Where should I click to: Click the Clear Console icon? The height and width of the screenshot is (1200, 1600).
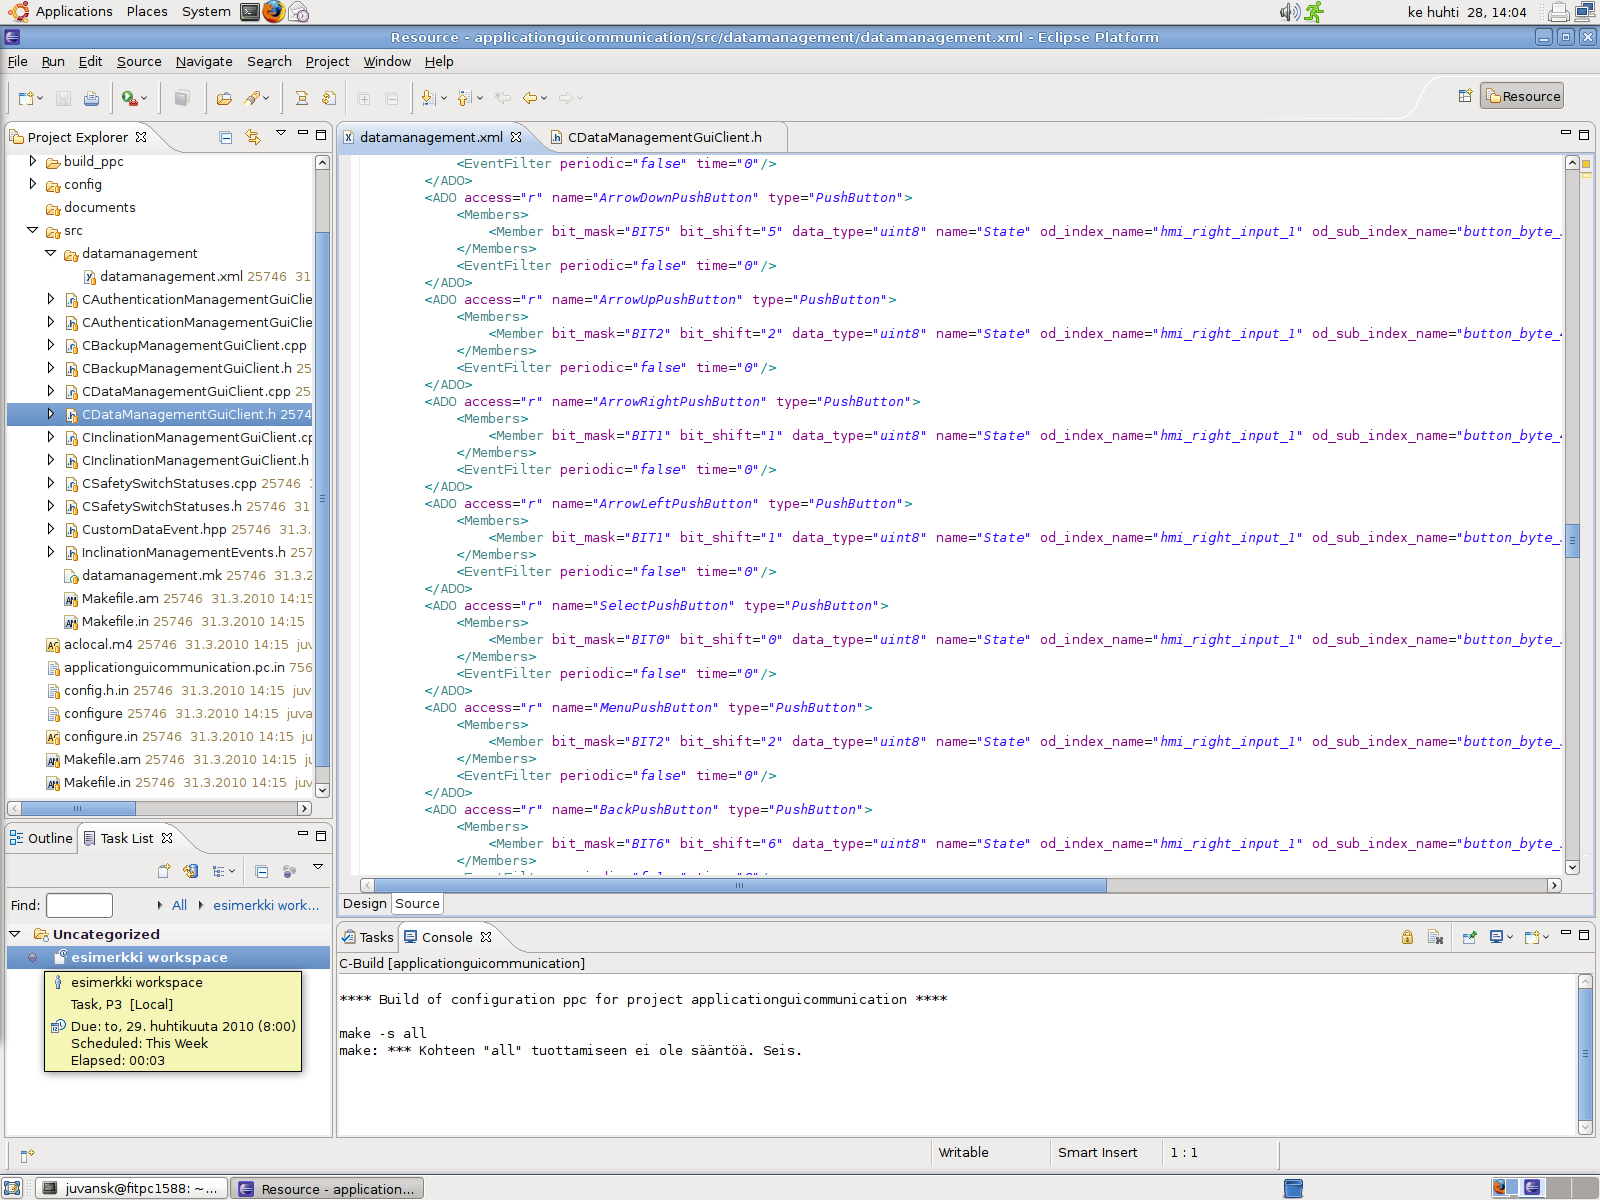[1435, 937]
